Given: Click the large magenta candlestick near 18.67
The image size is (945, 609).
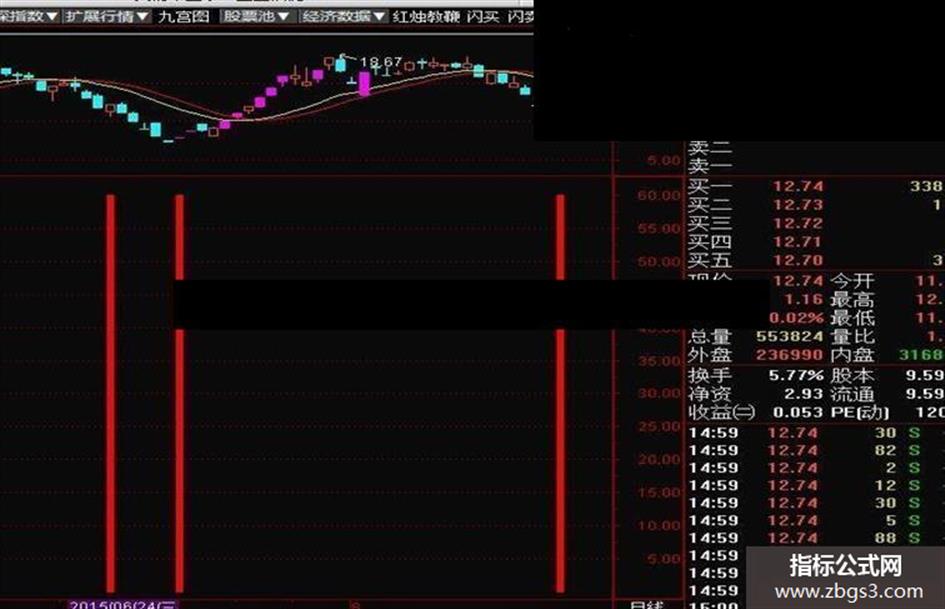Looking at the screenshot, I should coord(364,84).
